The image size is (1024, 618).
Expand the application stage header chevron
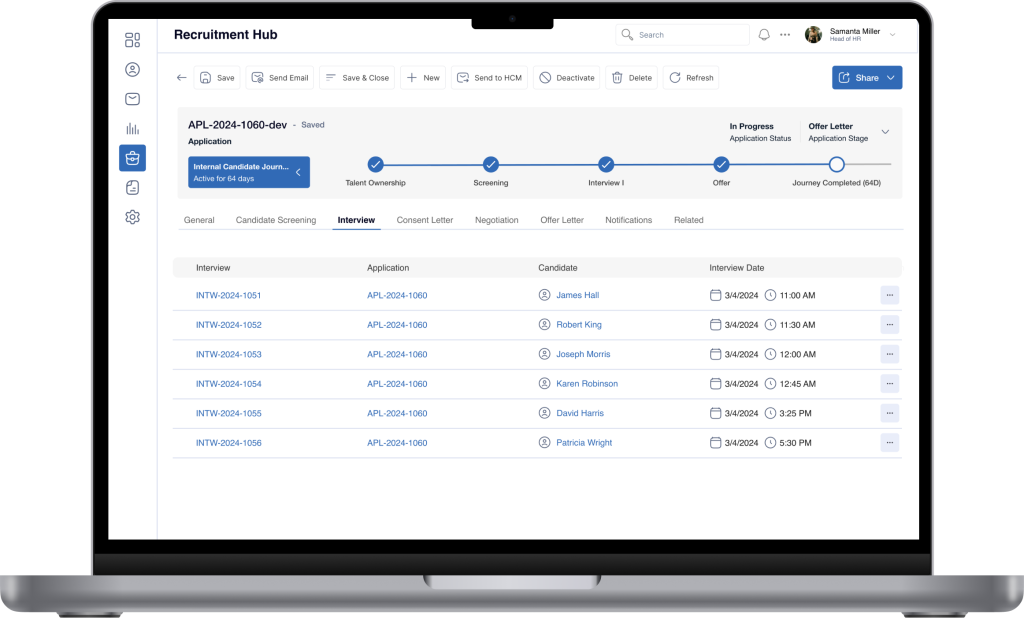[886, 132]
